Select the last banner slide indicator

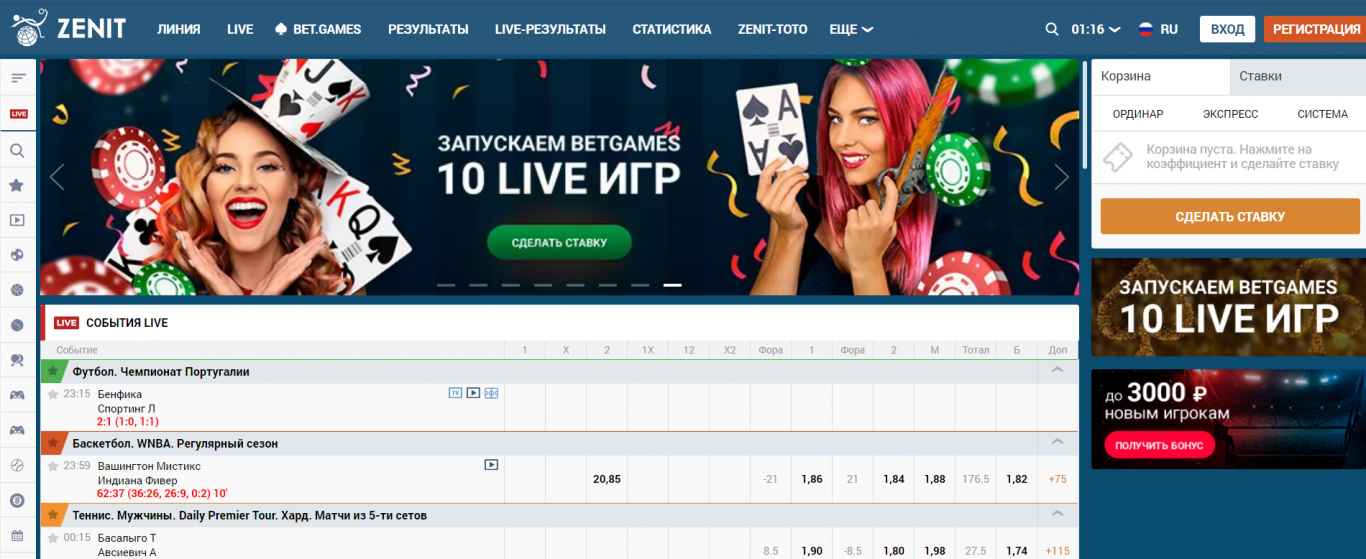click(672, 285)
